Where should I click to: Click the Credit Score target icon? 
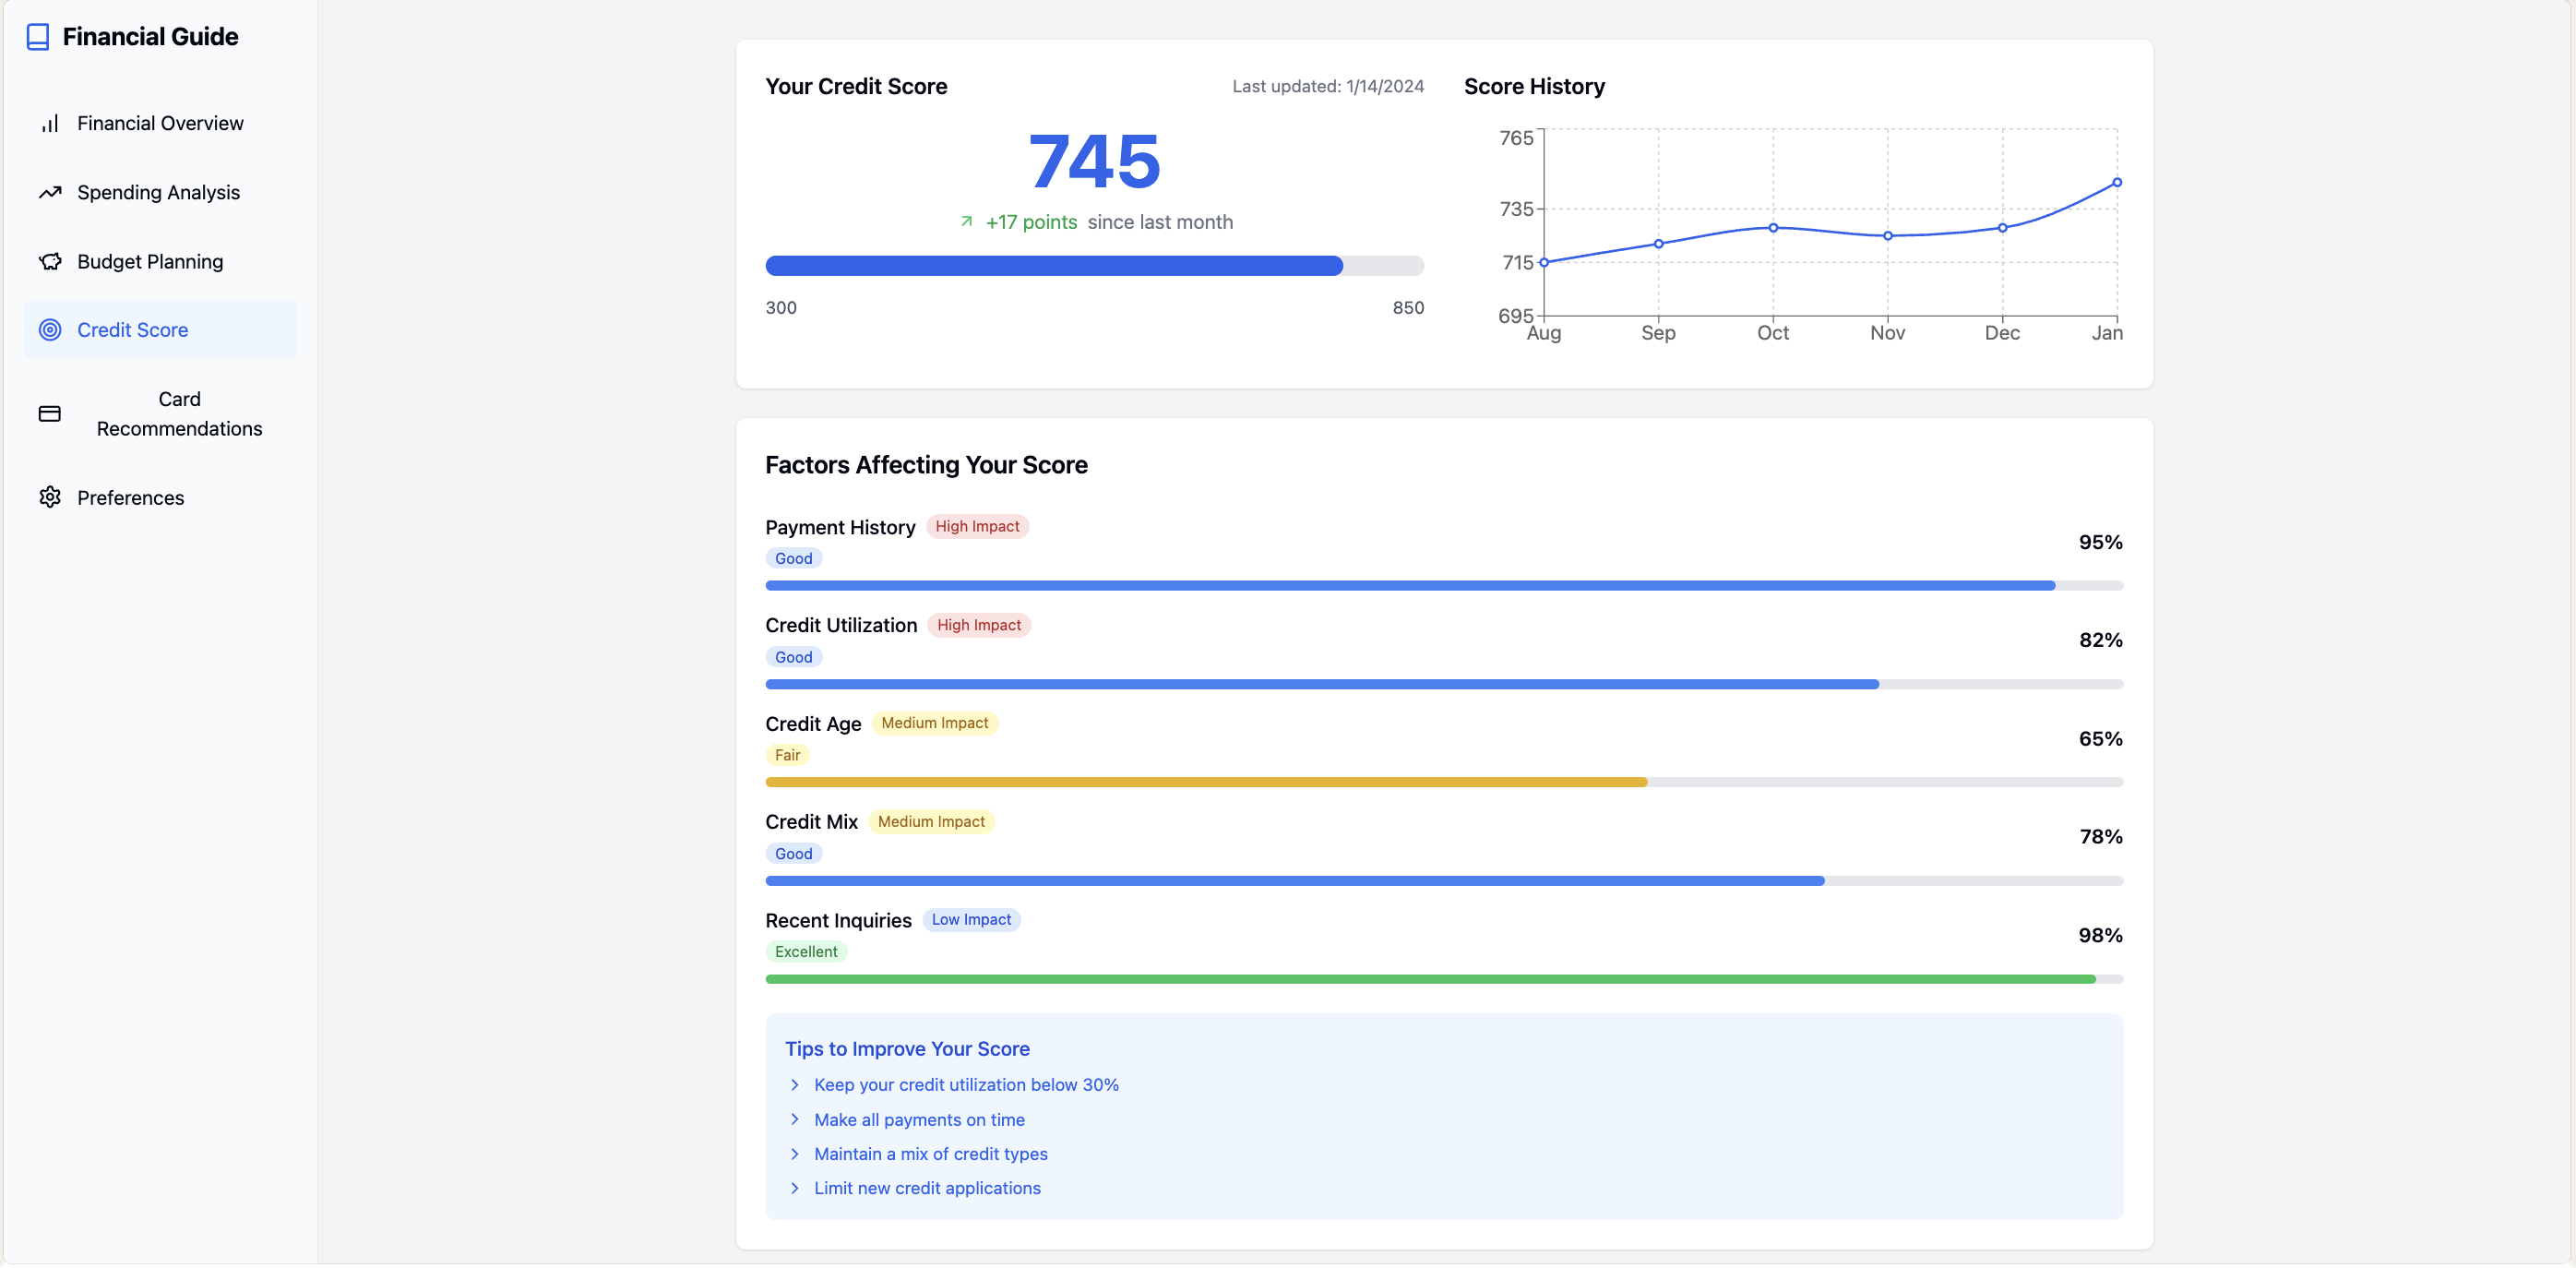pos(50,330)
